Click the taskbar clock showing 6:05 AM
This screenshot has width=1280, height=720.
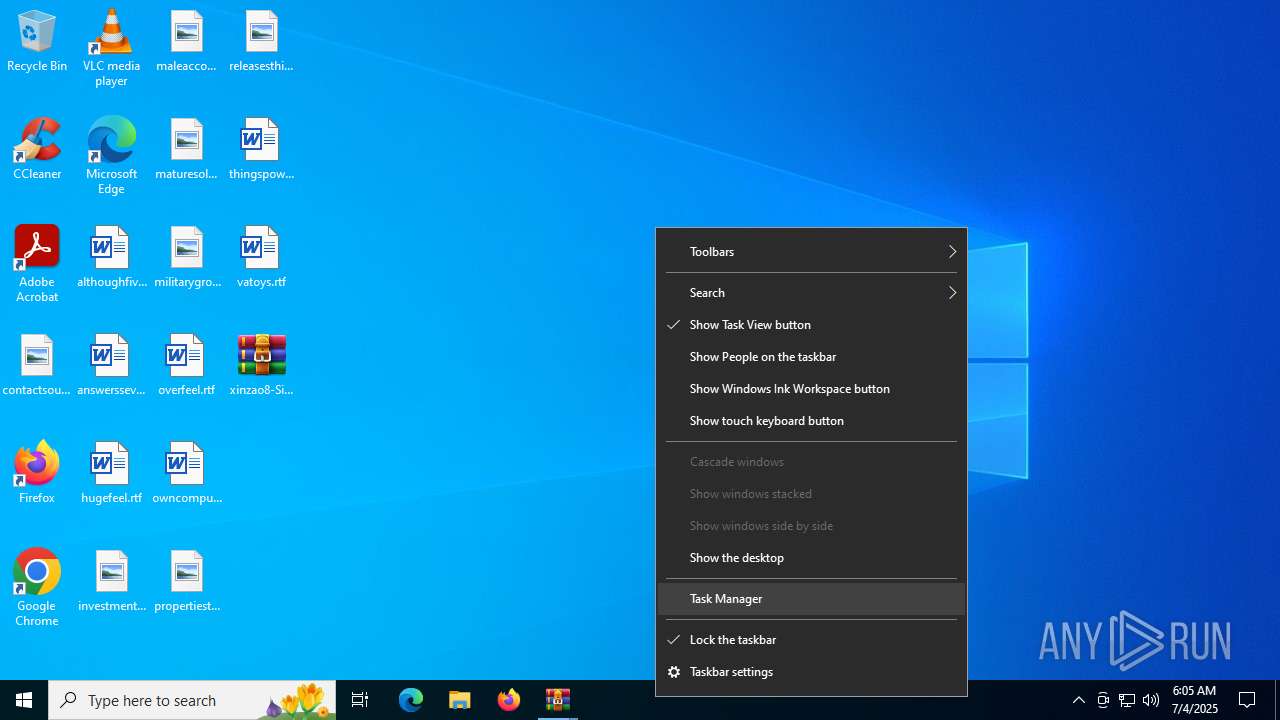click(1195, 700)
